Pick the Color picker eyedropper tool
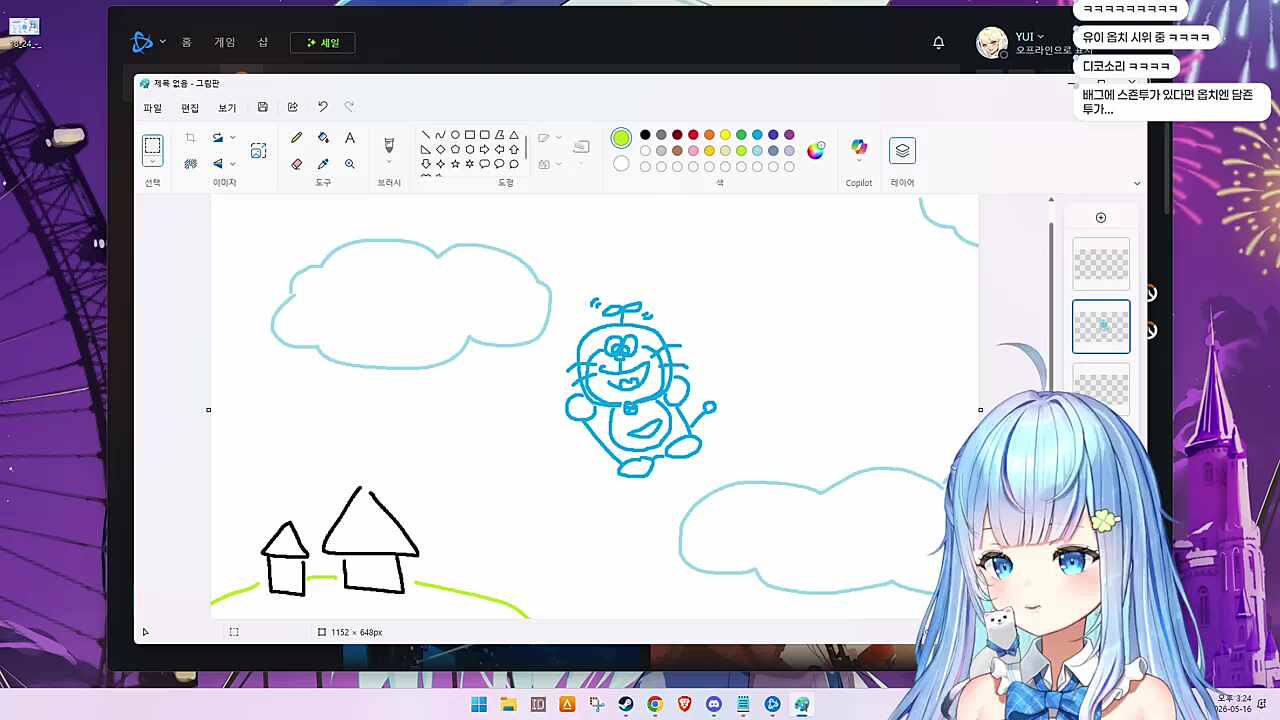1280x720 pixels. pyautogui.click(x=323, y=164)
